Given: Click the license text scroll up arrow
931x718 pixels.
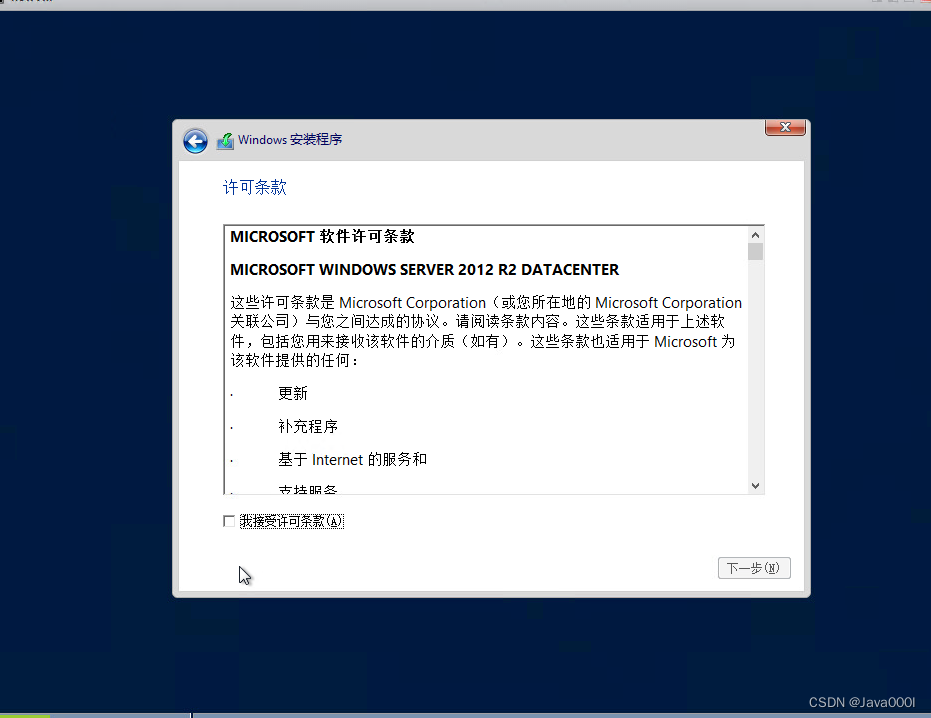Looking at the screenshot, I should [755, 235].
